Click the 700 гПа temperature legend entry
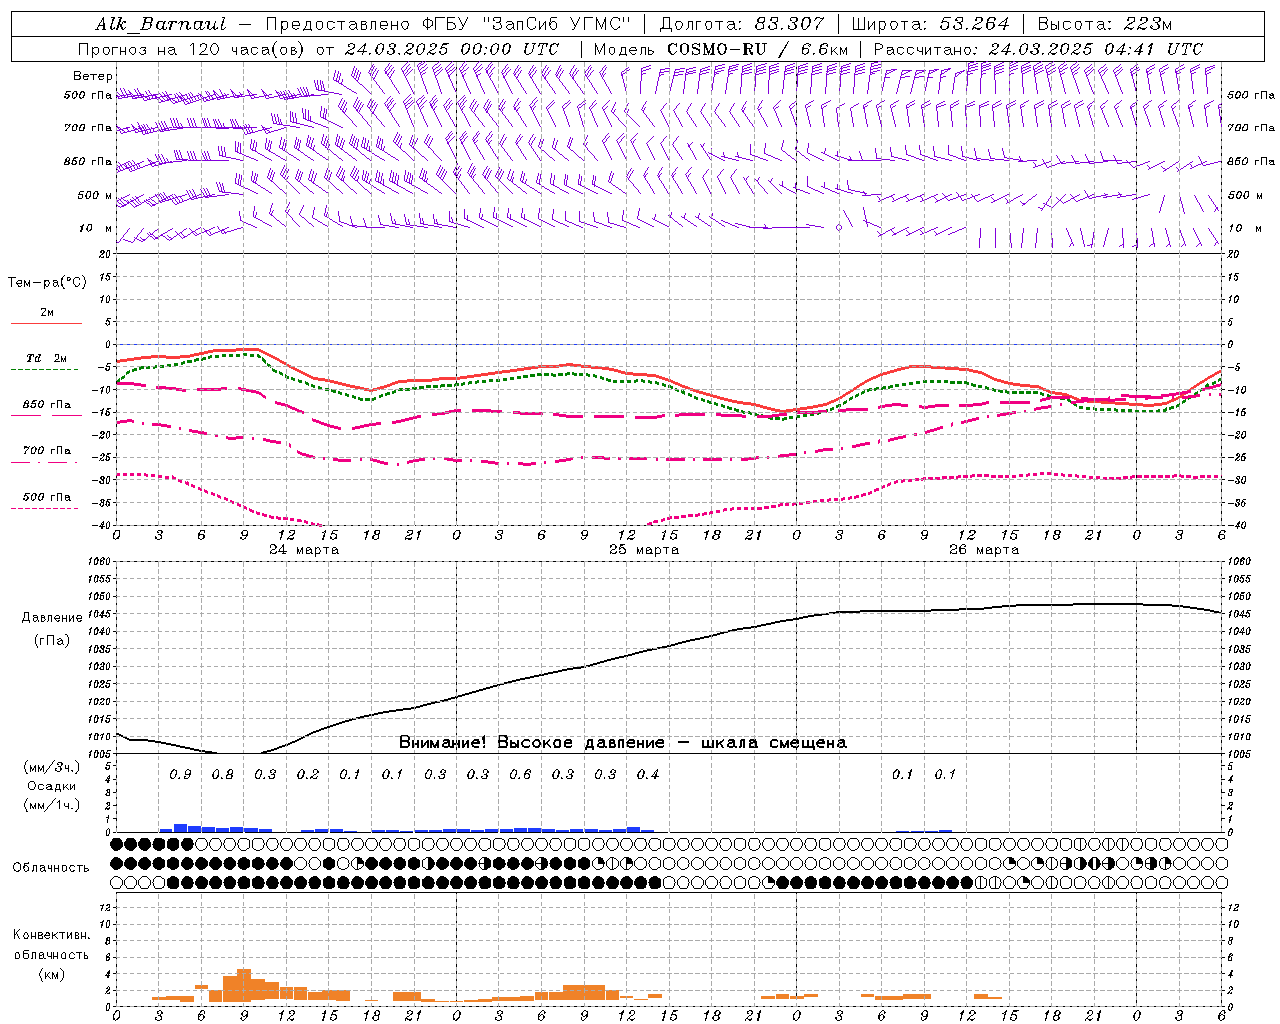This screenshot has width=1280, height=1024. coord(47,451)
